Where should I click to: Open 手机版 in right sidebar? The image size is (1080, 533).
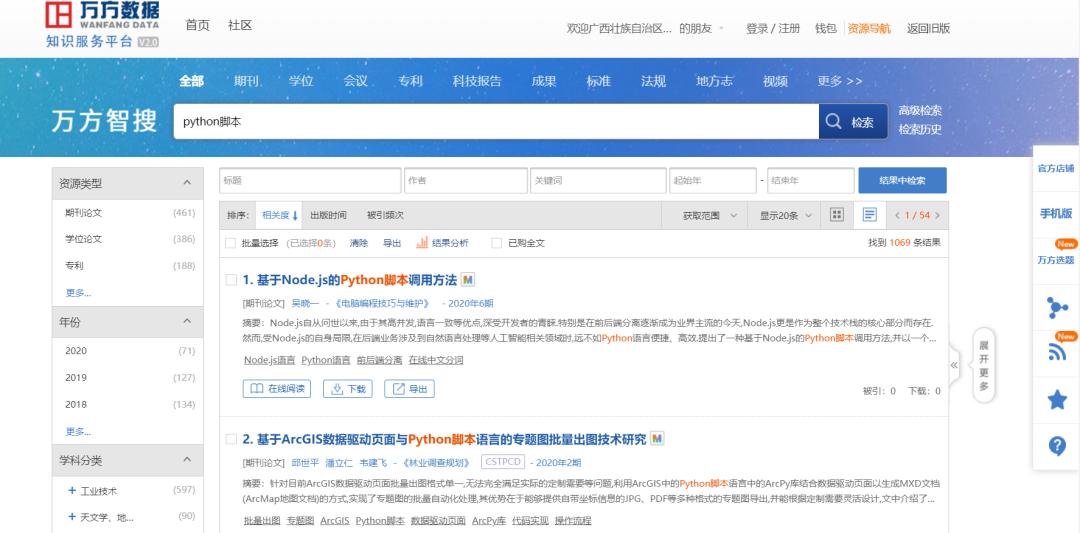click(1056, 213)
